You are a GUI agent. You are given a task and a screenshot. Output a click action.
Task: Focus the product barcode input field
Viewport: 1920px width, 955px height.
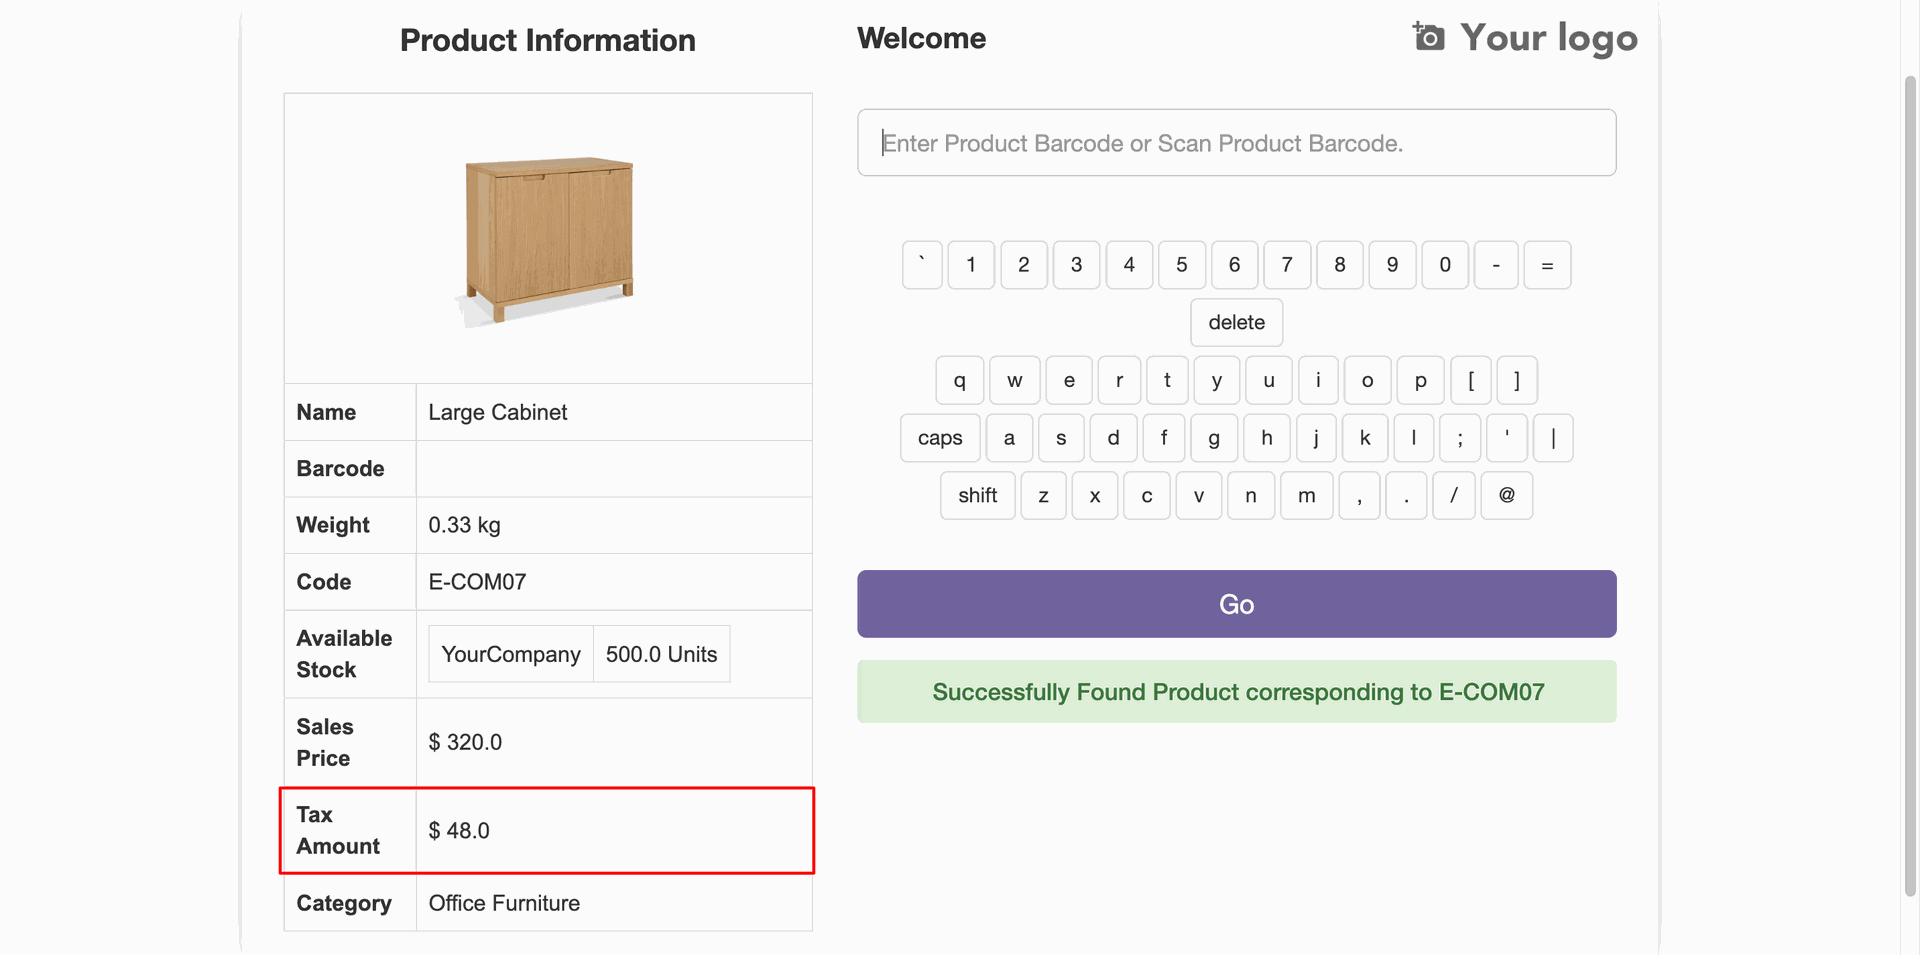pyautogui.click(x=1236, y=143)
